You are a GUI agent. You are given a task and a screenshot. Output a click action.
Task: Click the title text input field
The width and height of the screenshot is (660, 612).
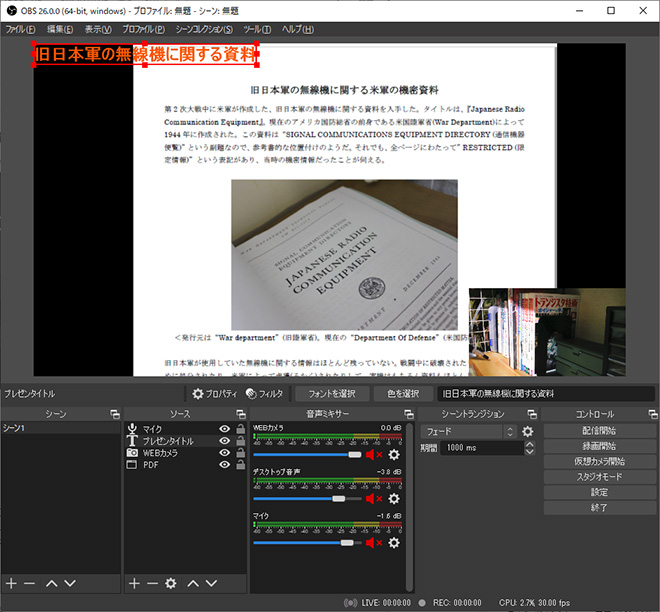click(x=546, y=394)
